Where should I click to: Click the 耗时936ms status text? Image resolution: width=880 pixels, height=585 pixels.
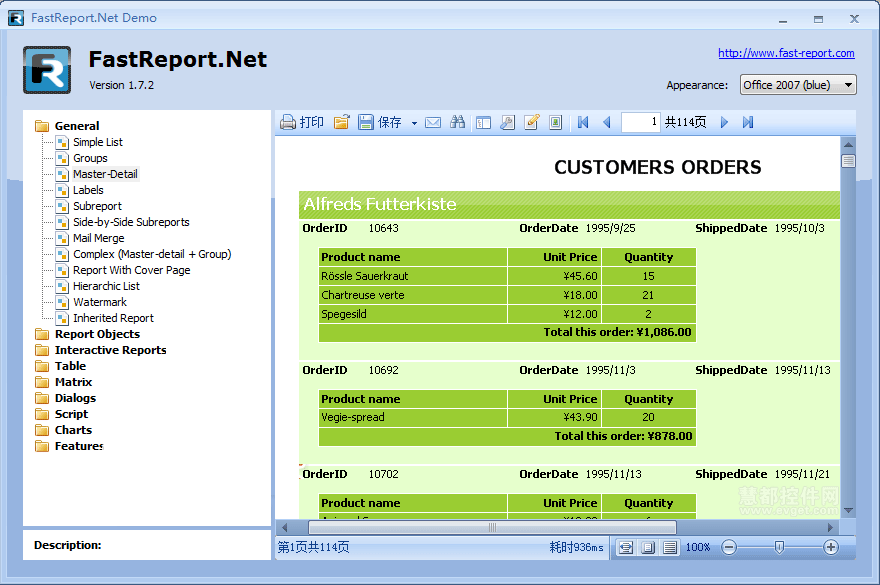576,547
